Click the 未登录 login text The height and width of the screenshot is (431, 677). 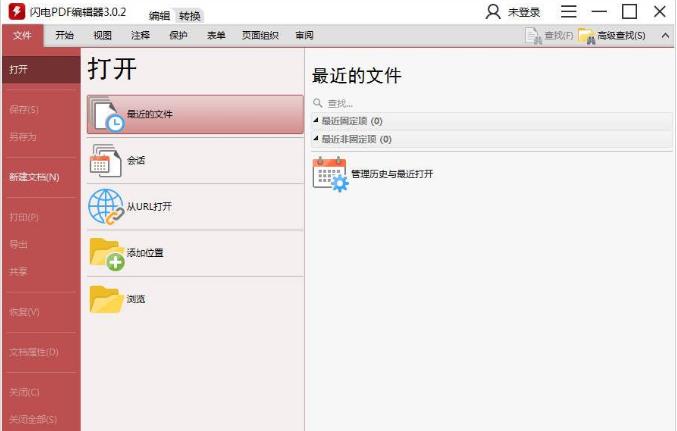[524, 13]
